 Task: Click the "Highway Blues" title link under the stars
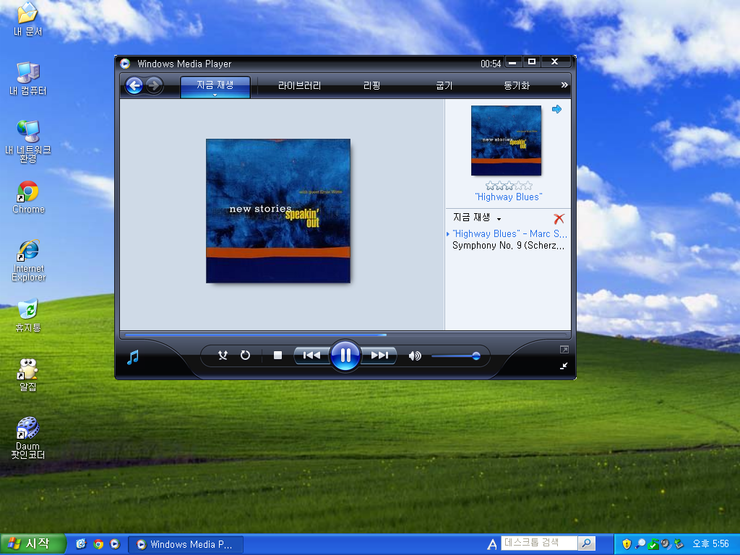509,197
